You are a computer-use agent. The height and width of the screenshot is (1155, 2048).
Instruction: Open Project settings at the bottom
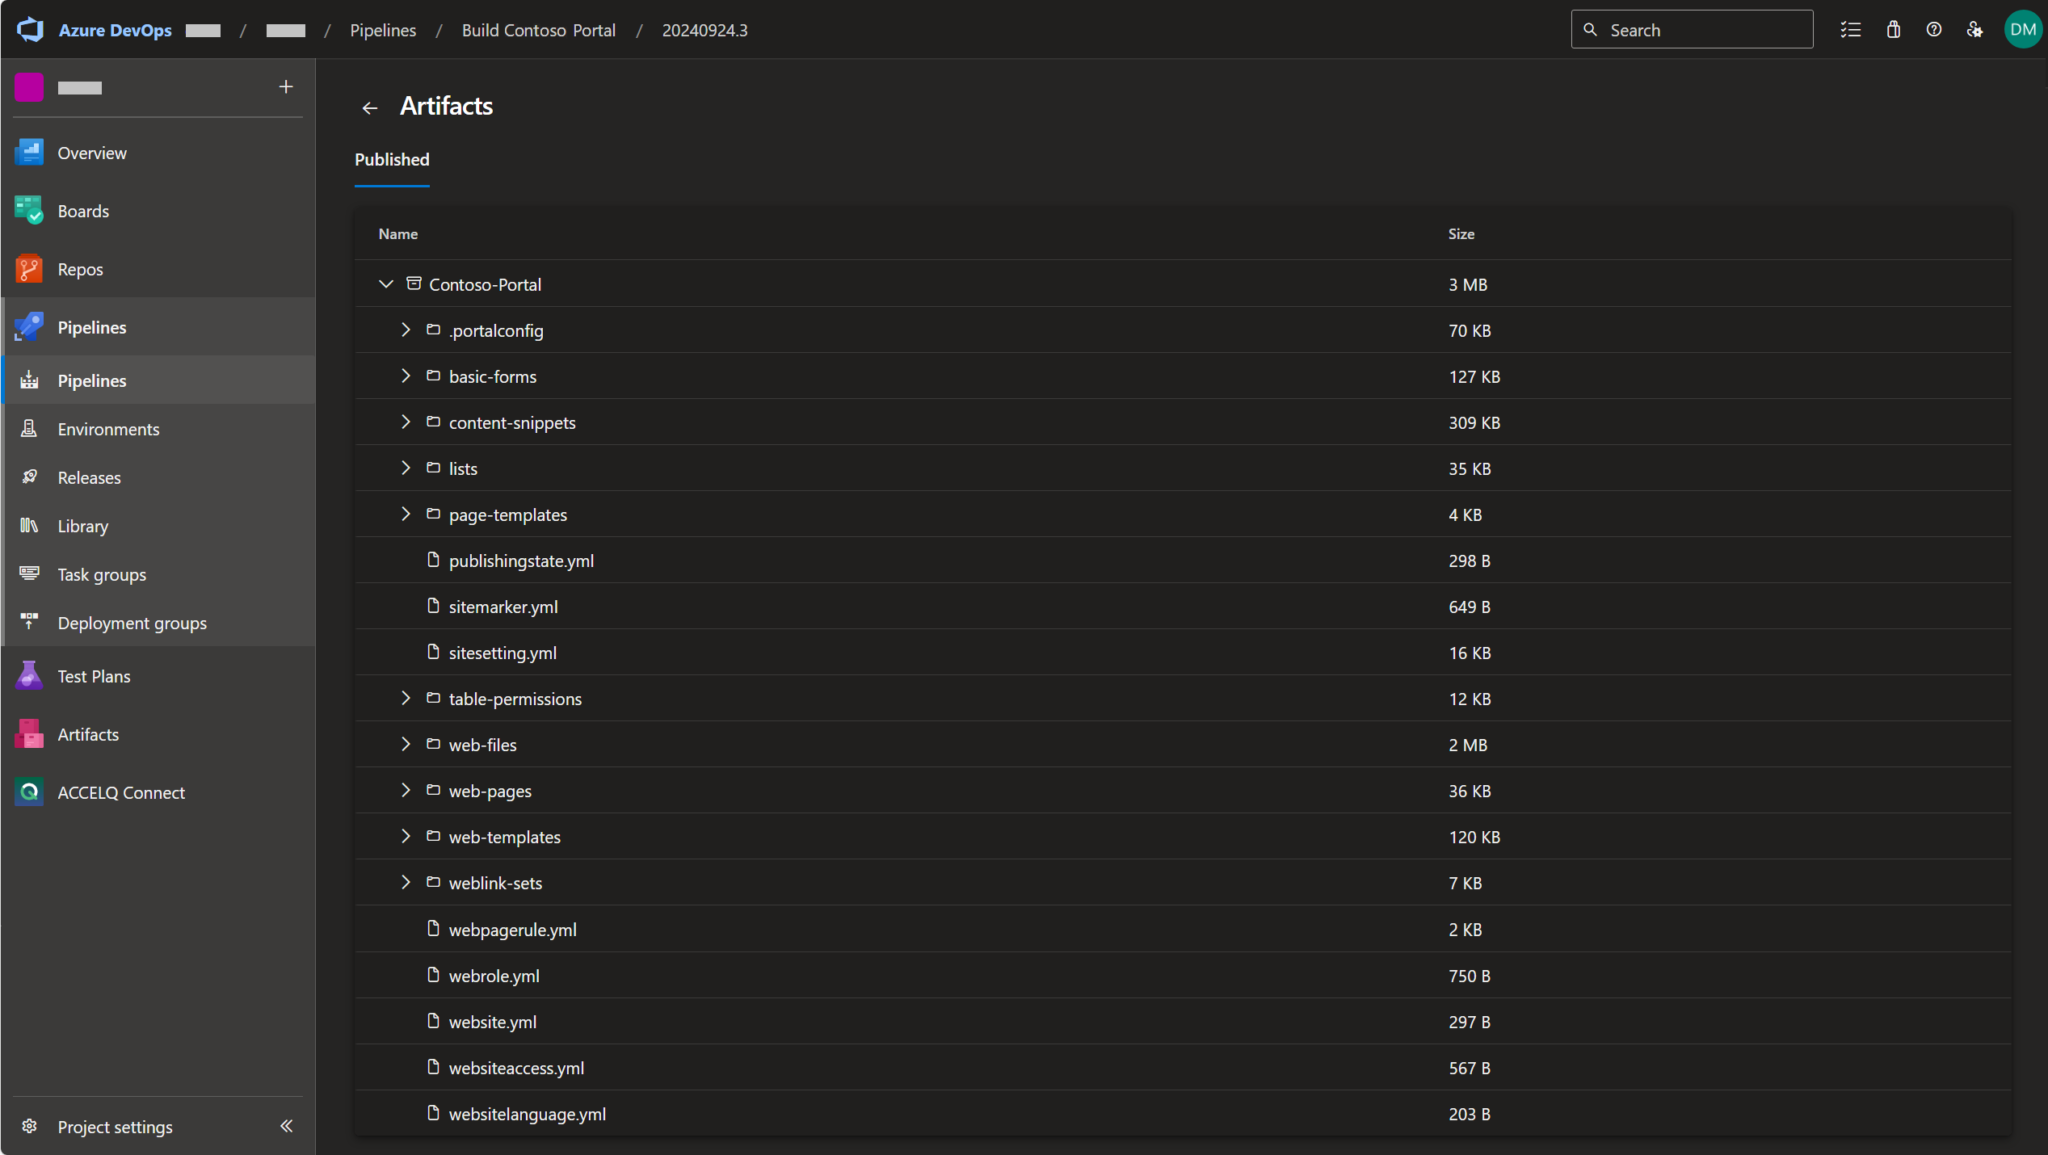[114, 1127]
